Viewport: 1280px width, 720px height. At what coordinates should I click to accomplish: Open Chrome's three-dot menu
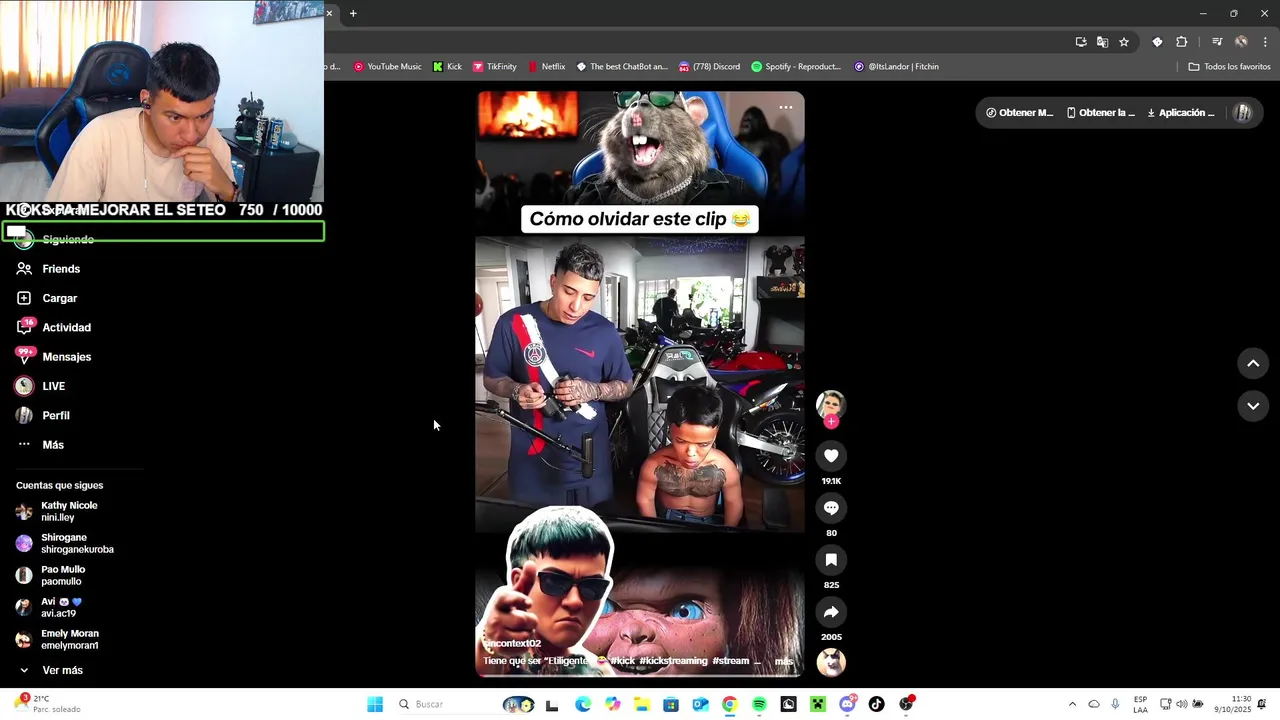(x=1265, y=42)
